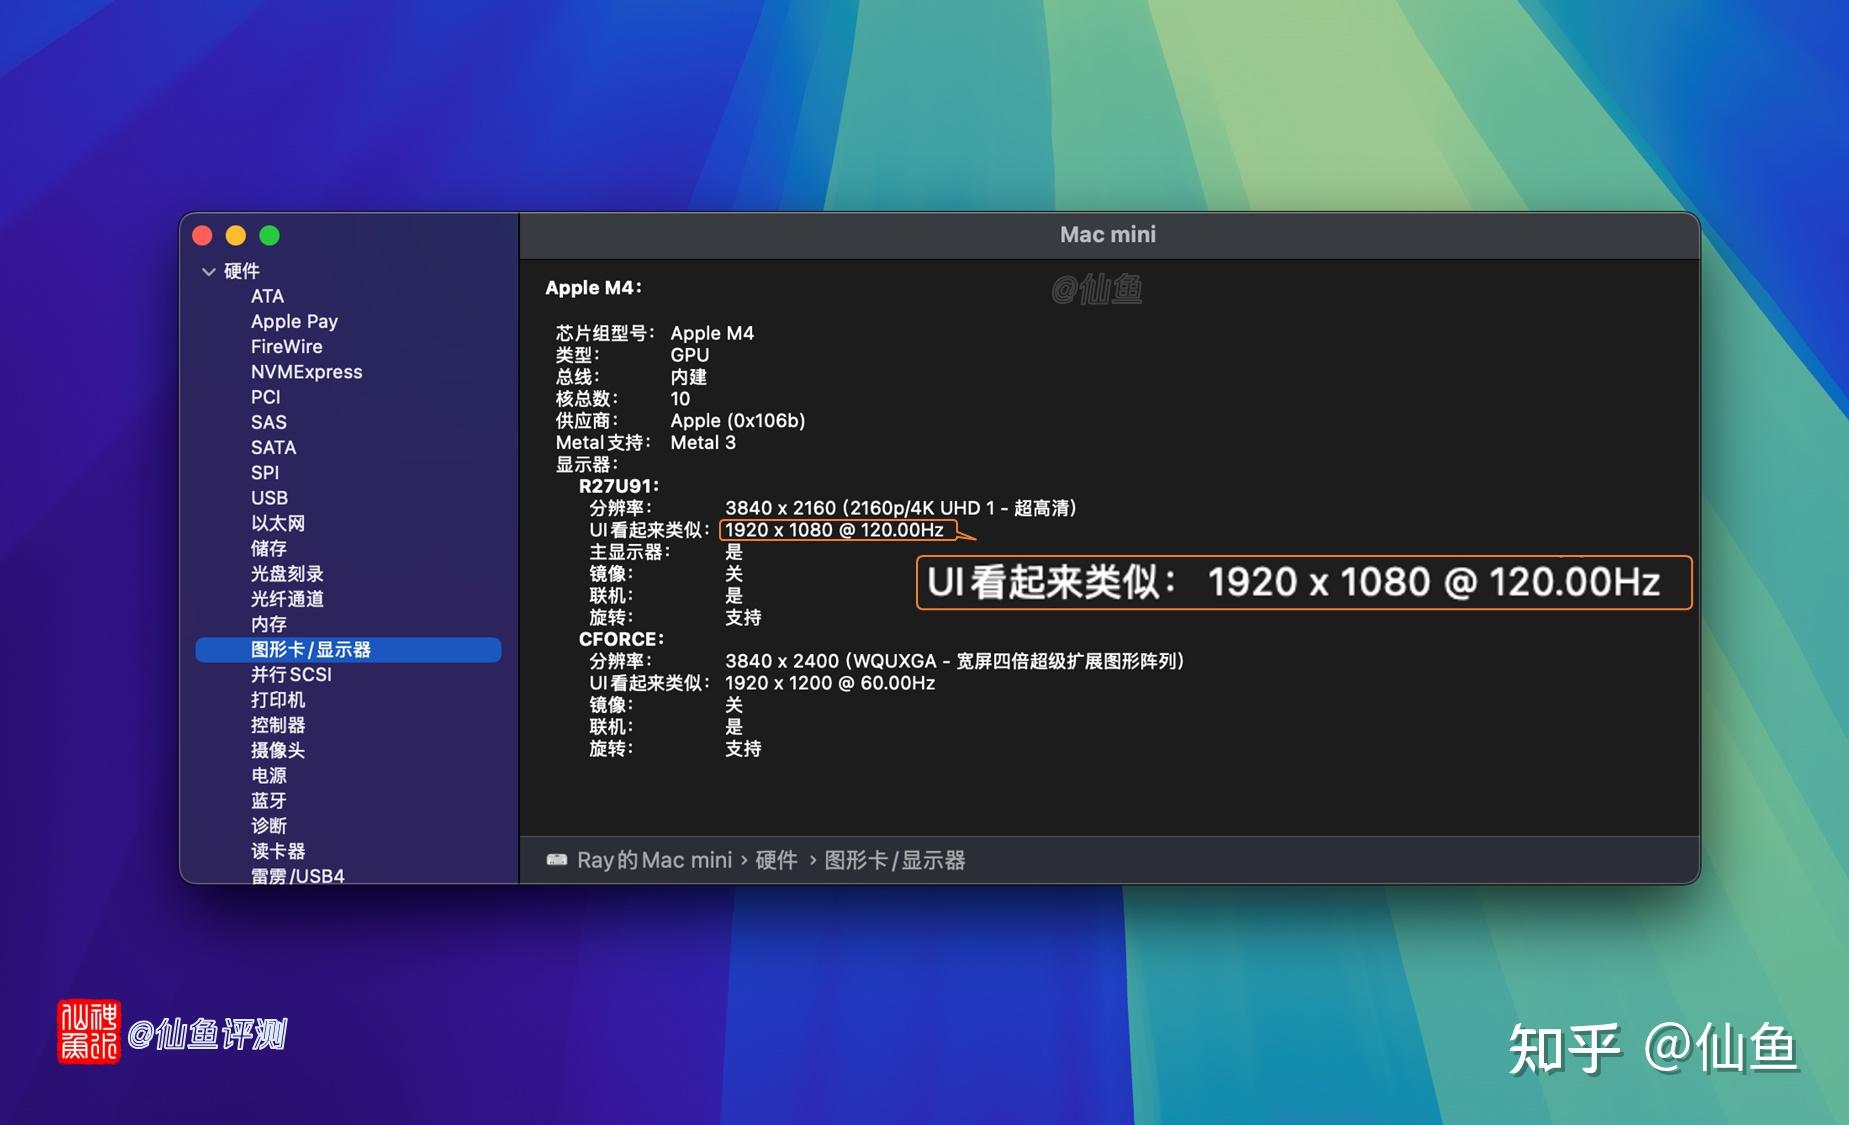Select Apple Pay in the sidebar
Viewport: 1849px width, 1125px height.
pos(294,321)
